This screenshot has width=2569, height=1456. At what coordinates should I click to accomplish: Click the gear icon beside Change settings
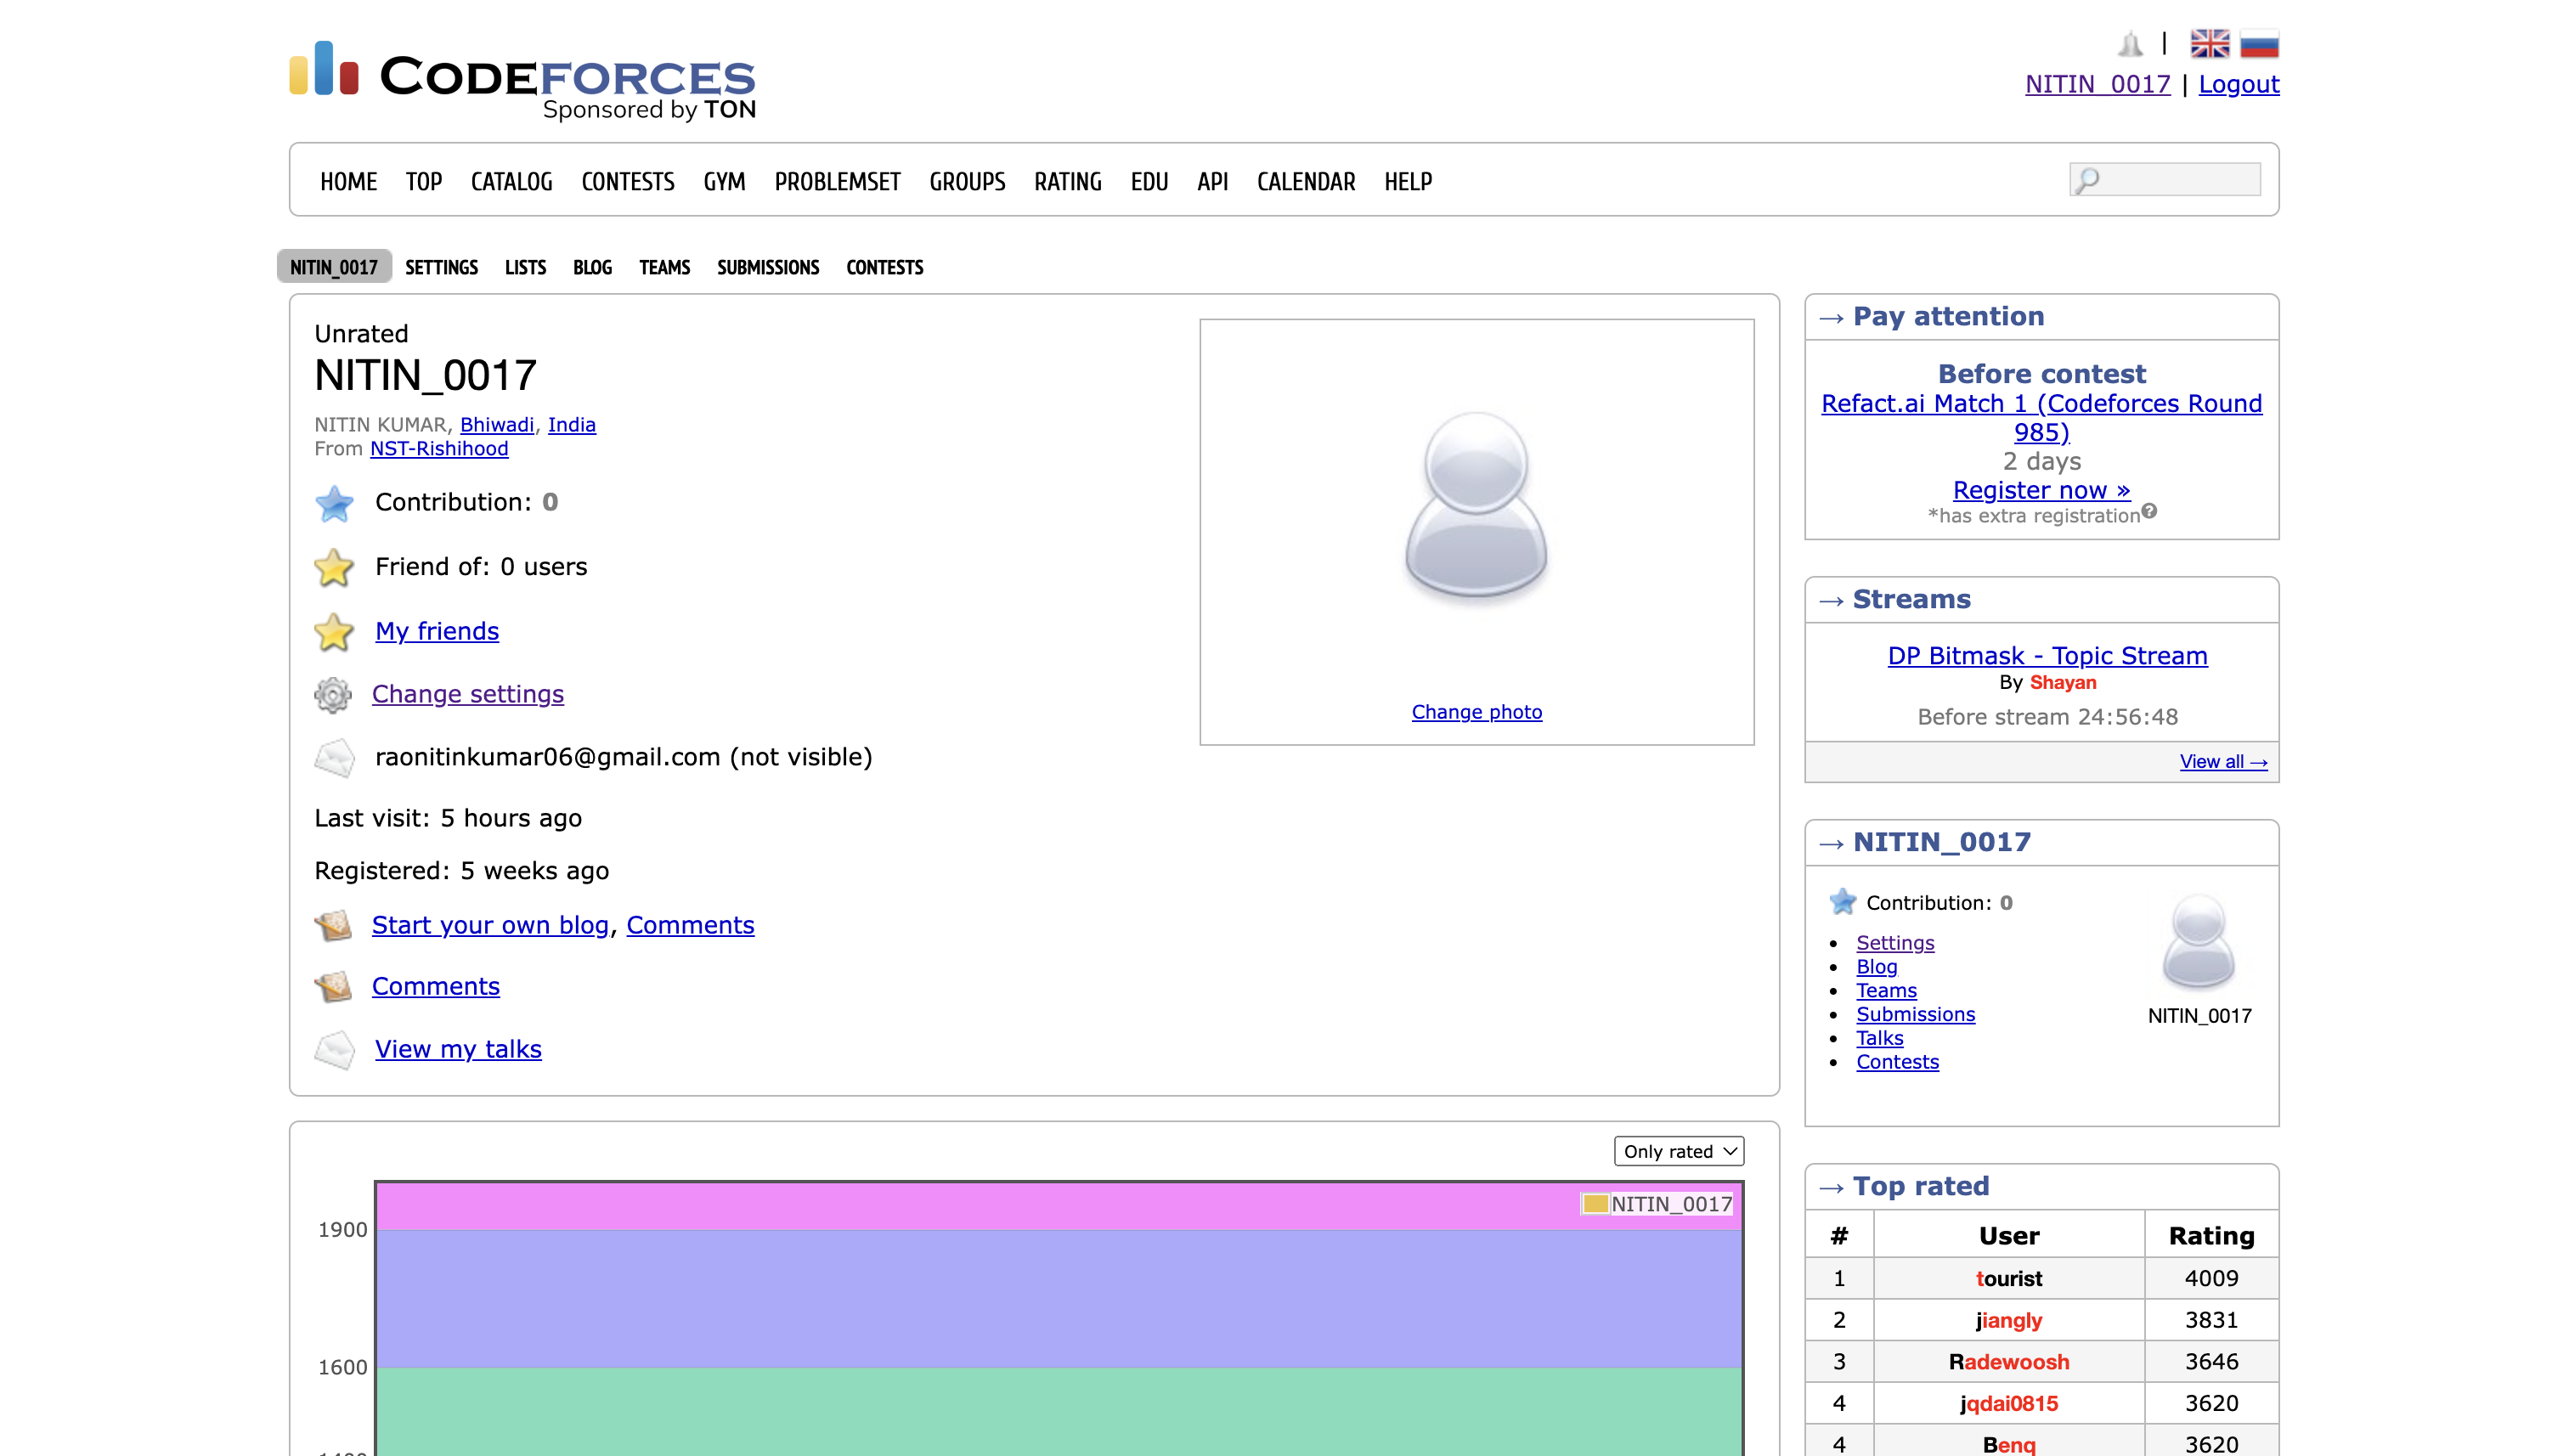coord(333,695)
